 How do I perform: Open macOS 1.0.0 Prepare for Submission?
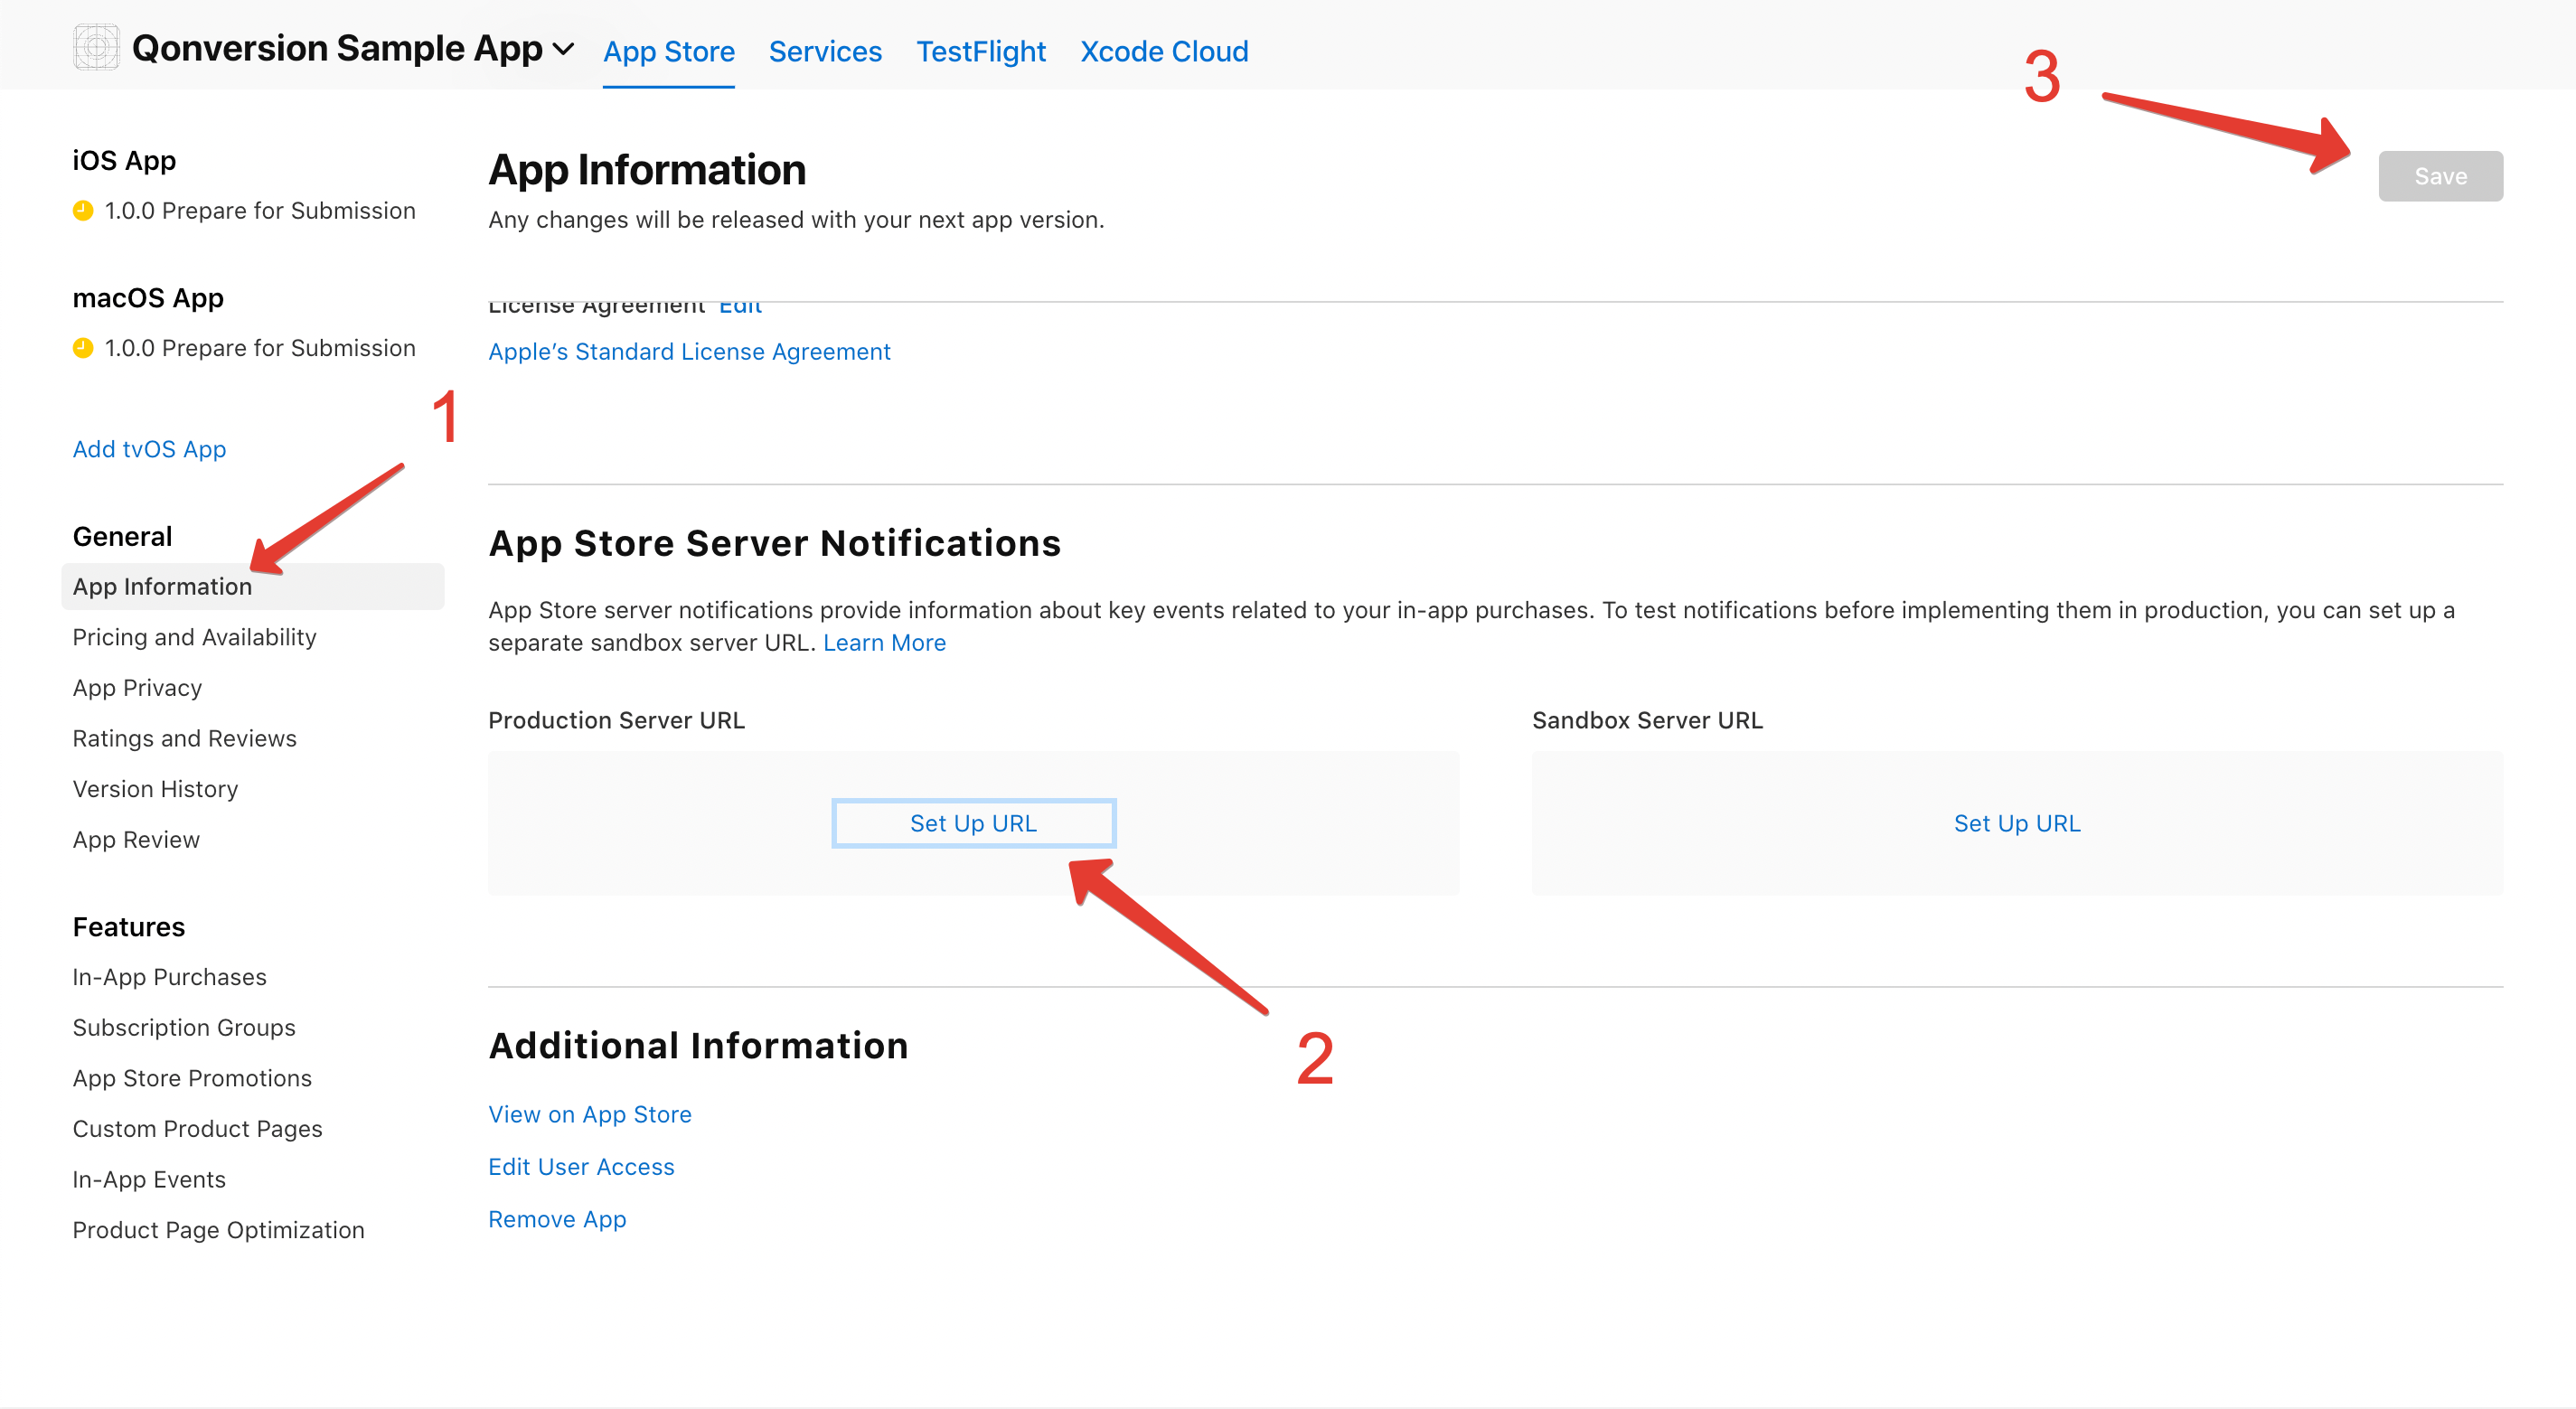coord(259,348)
